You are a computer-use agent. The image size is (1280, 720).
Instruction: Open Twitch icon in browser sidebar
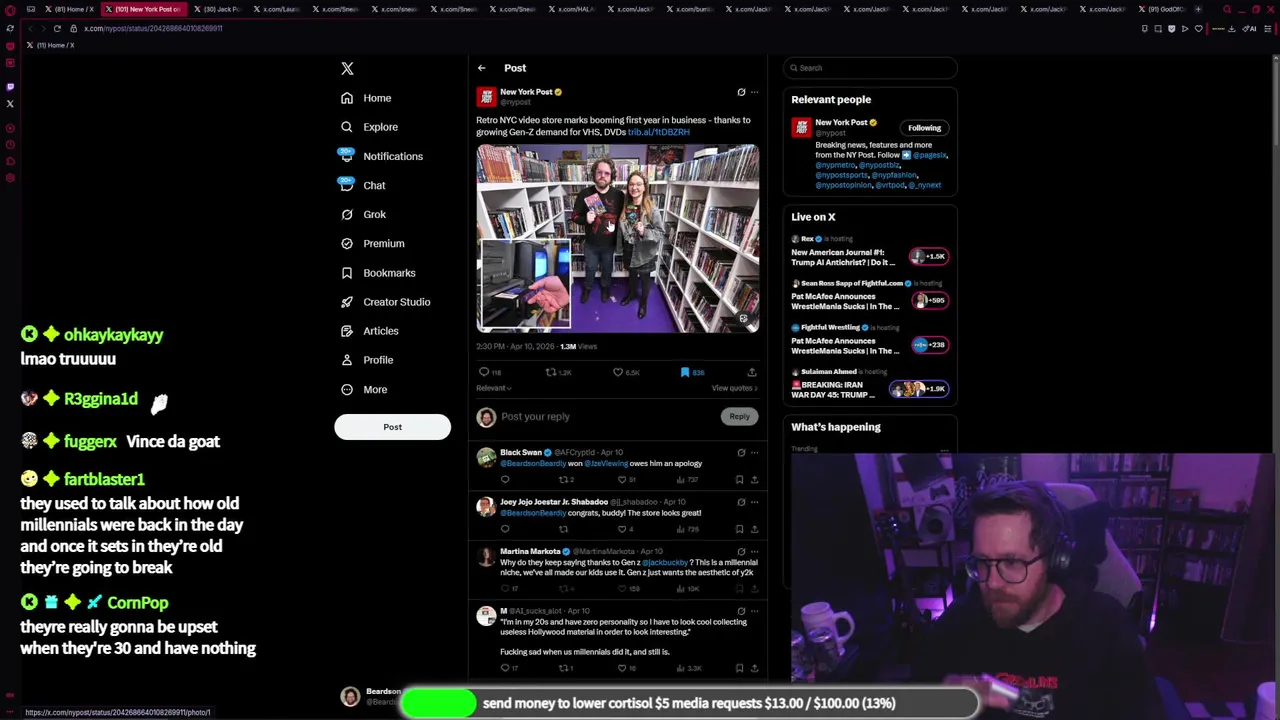coord(10,87)
